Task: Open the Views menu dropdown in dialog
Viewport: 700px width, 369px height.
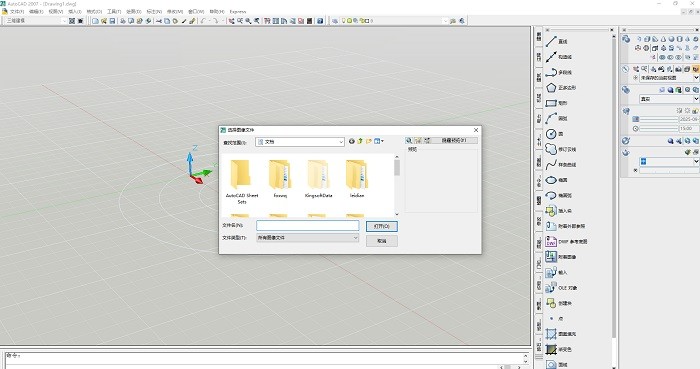Action: point(379,141)
